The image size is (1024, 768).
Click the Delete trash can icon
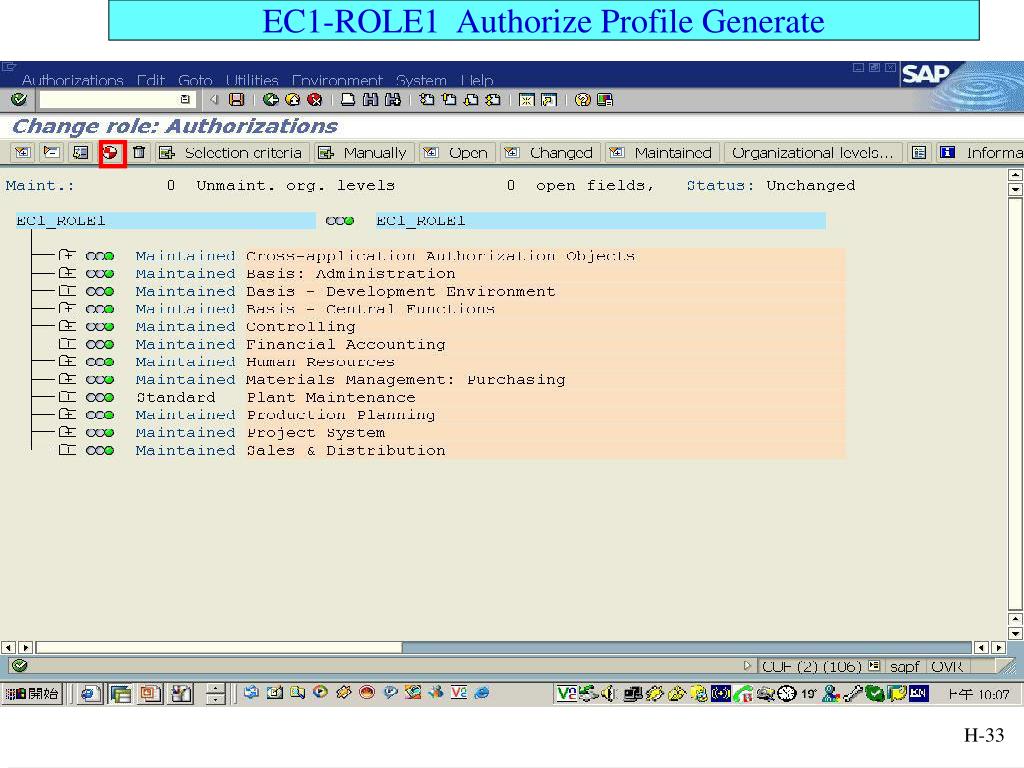(138, 152)
